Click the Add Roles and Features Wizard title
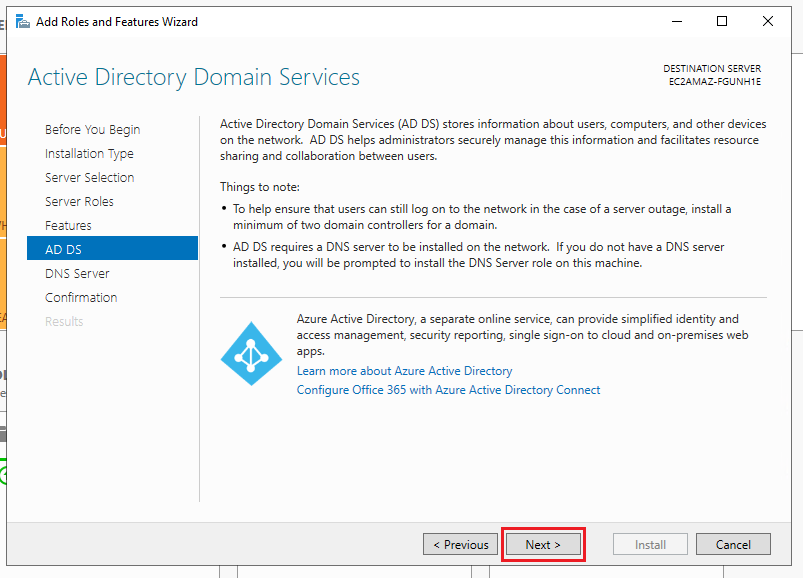This screenshot has width=803, height=578. [x=117, y=22]
